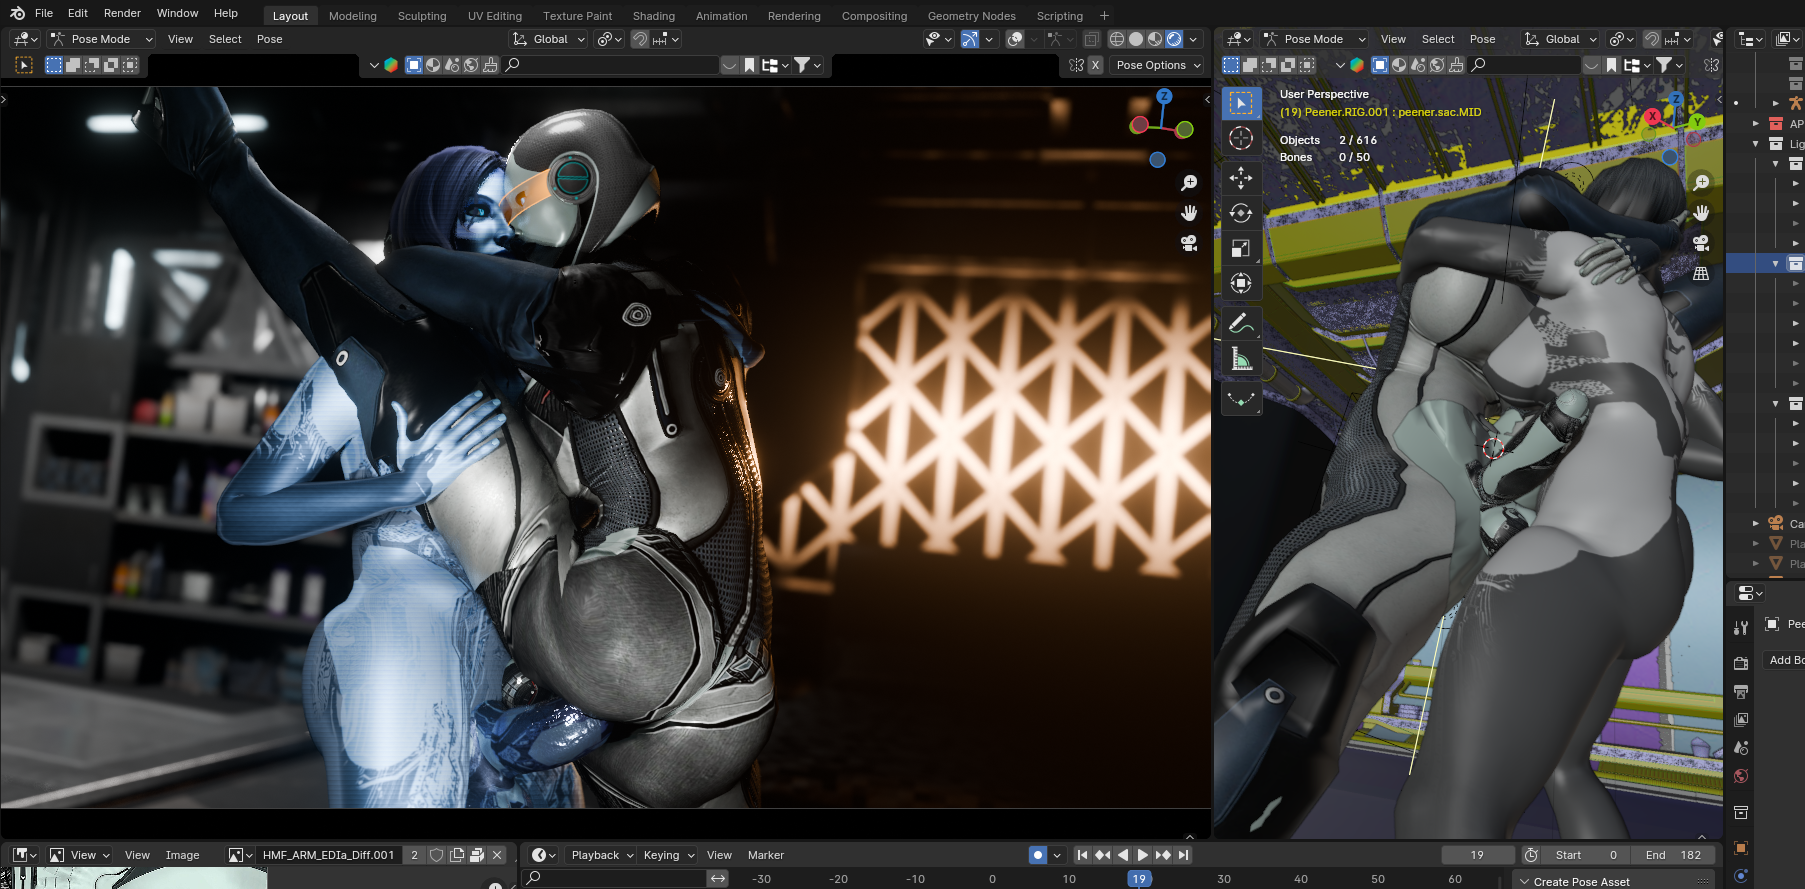Toggle camera view in left viewport
The width and height of the screenshot is (1805, 889).
point(1189,243)
